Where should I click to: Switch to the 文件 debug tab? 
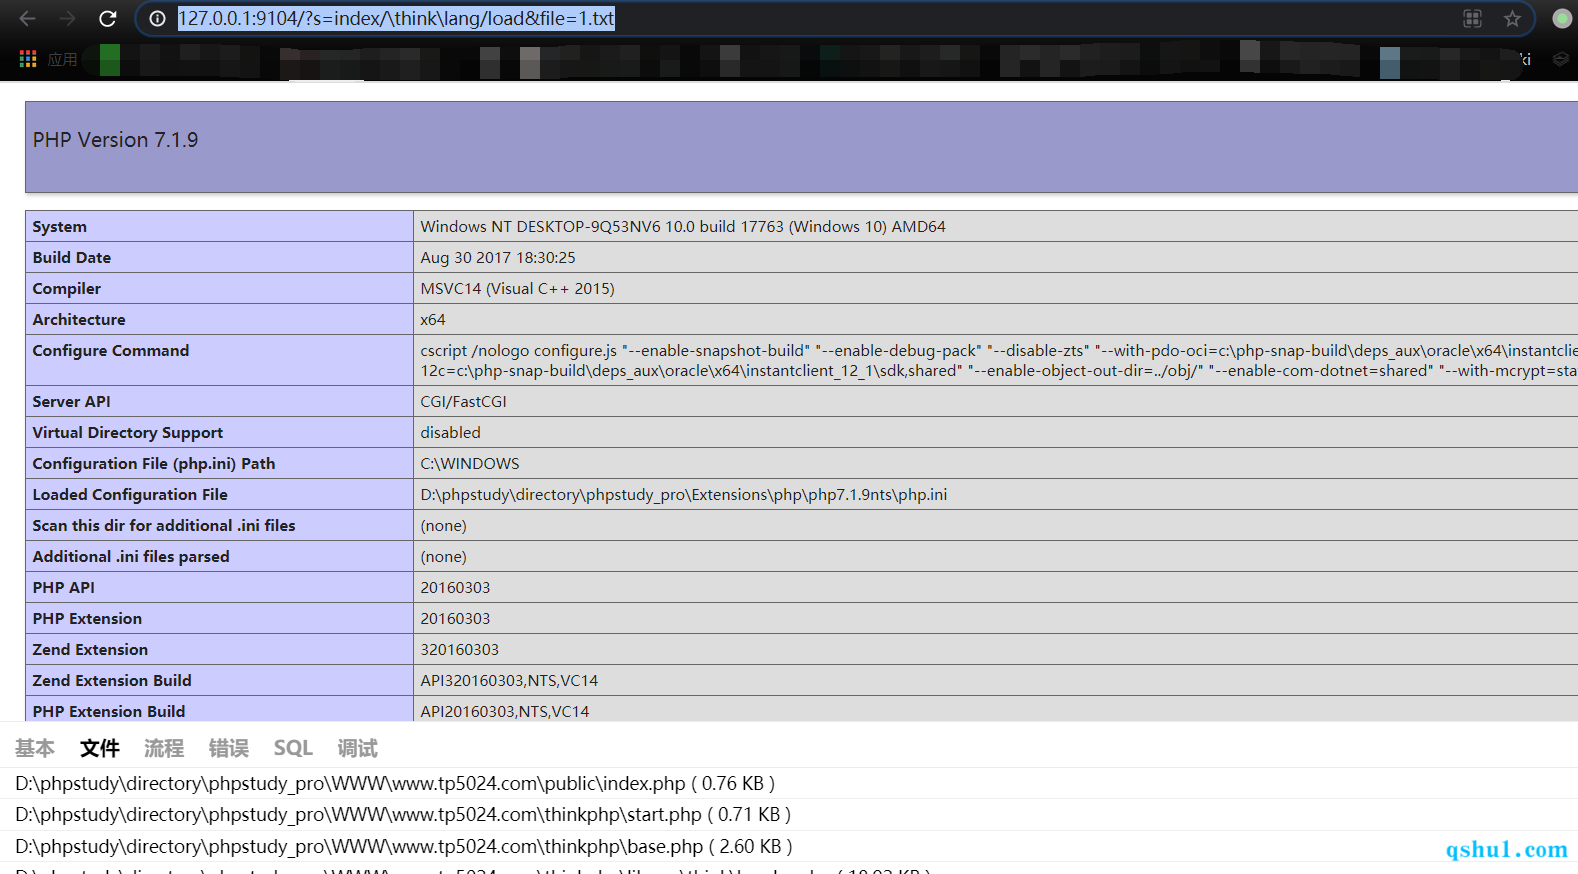tap(100, 748)
